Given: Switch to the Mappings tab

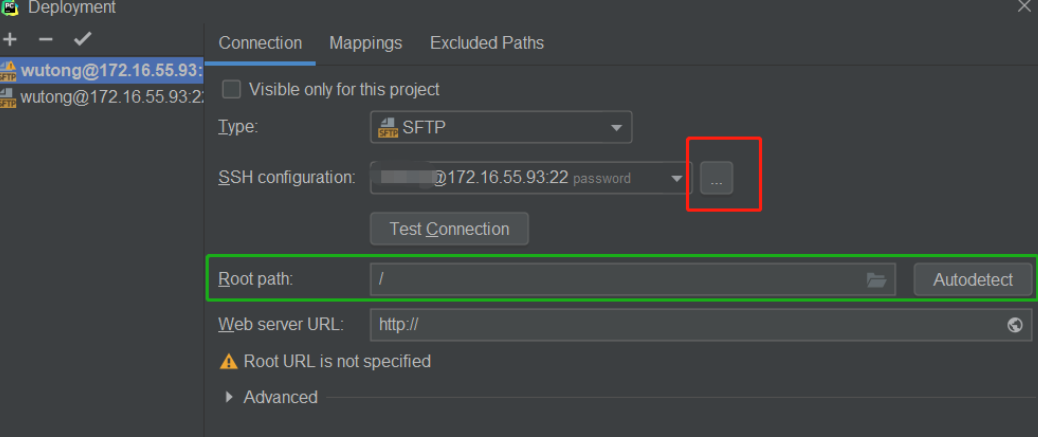Looking at the screenshot, I should tap(366, 43).
